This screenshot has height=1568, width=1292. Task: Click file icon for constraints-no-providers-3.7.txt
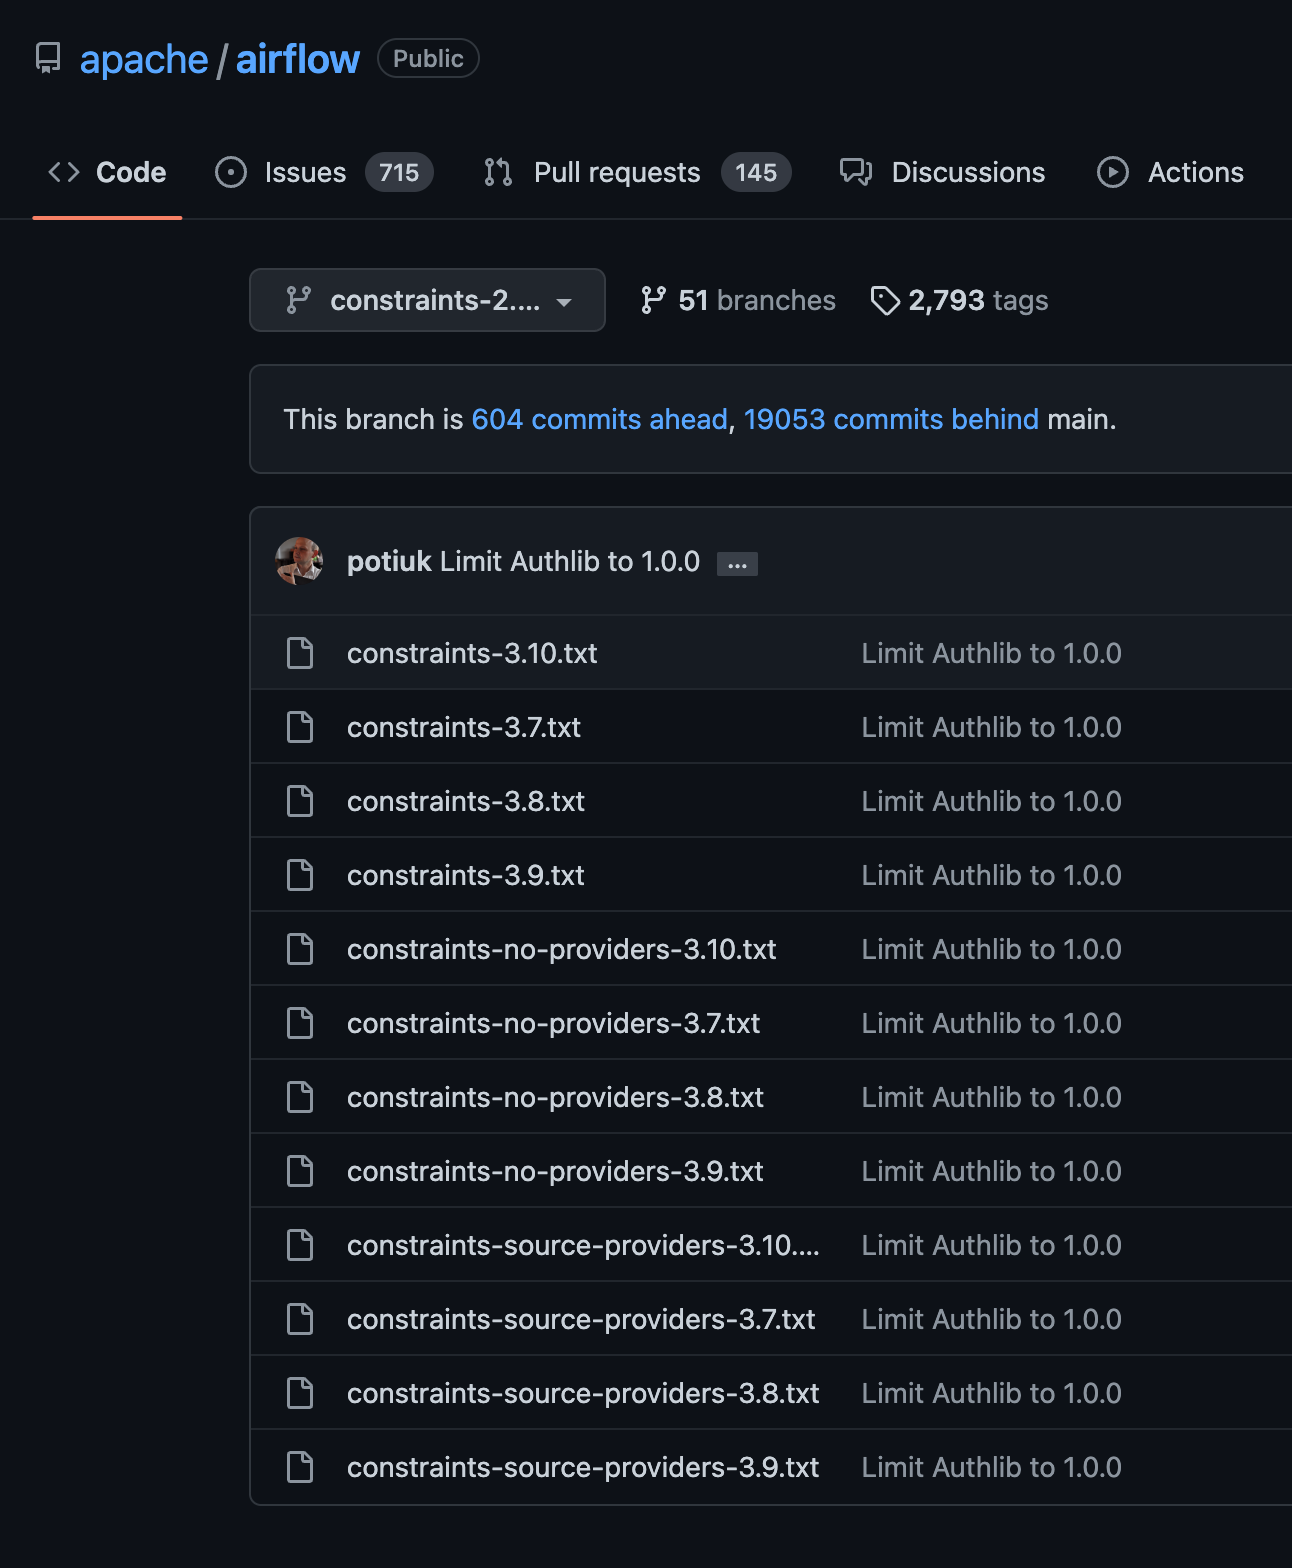click(x=300, y=1023)
